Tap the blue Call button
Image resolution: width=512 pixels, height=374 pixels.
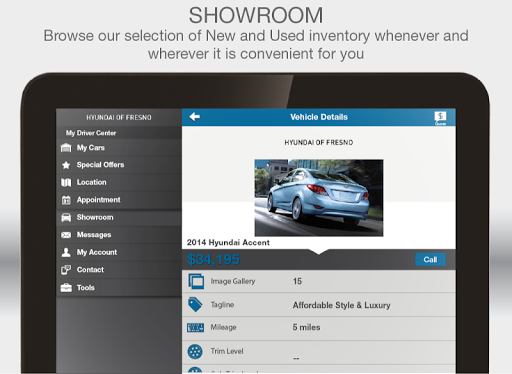click(x=430, y=260)
